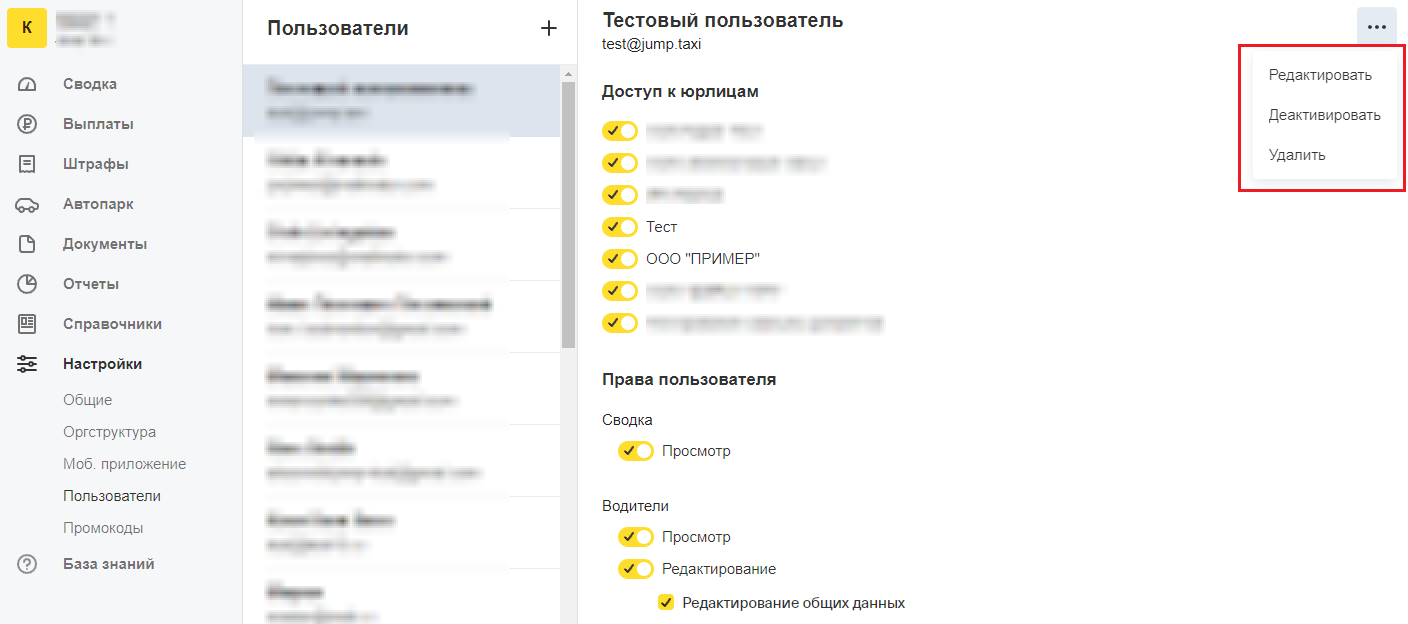Viewport: 1408px width, 624px height.
Task: Open База знаний question mark icon
Action: [27, 564]
